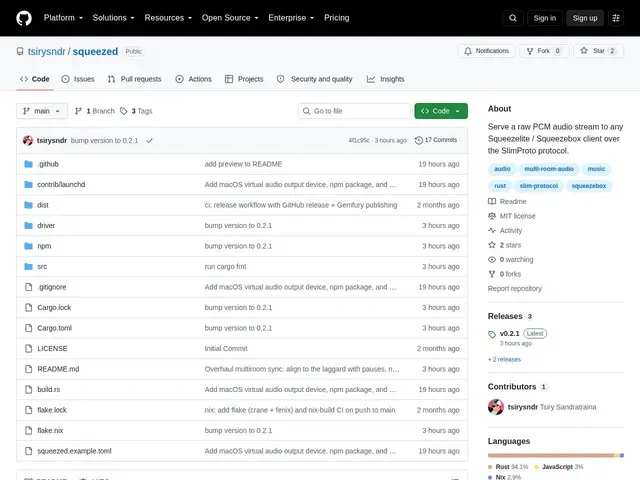
Task: Expand the Platform menu
Action: 63,18
